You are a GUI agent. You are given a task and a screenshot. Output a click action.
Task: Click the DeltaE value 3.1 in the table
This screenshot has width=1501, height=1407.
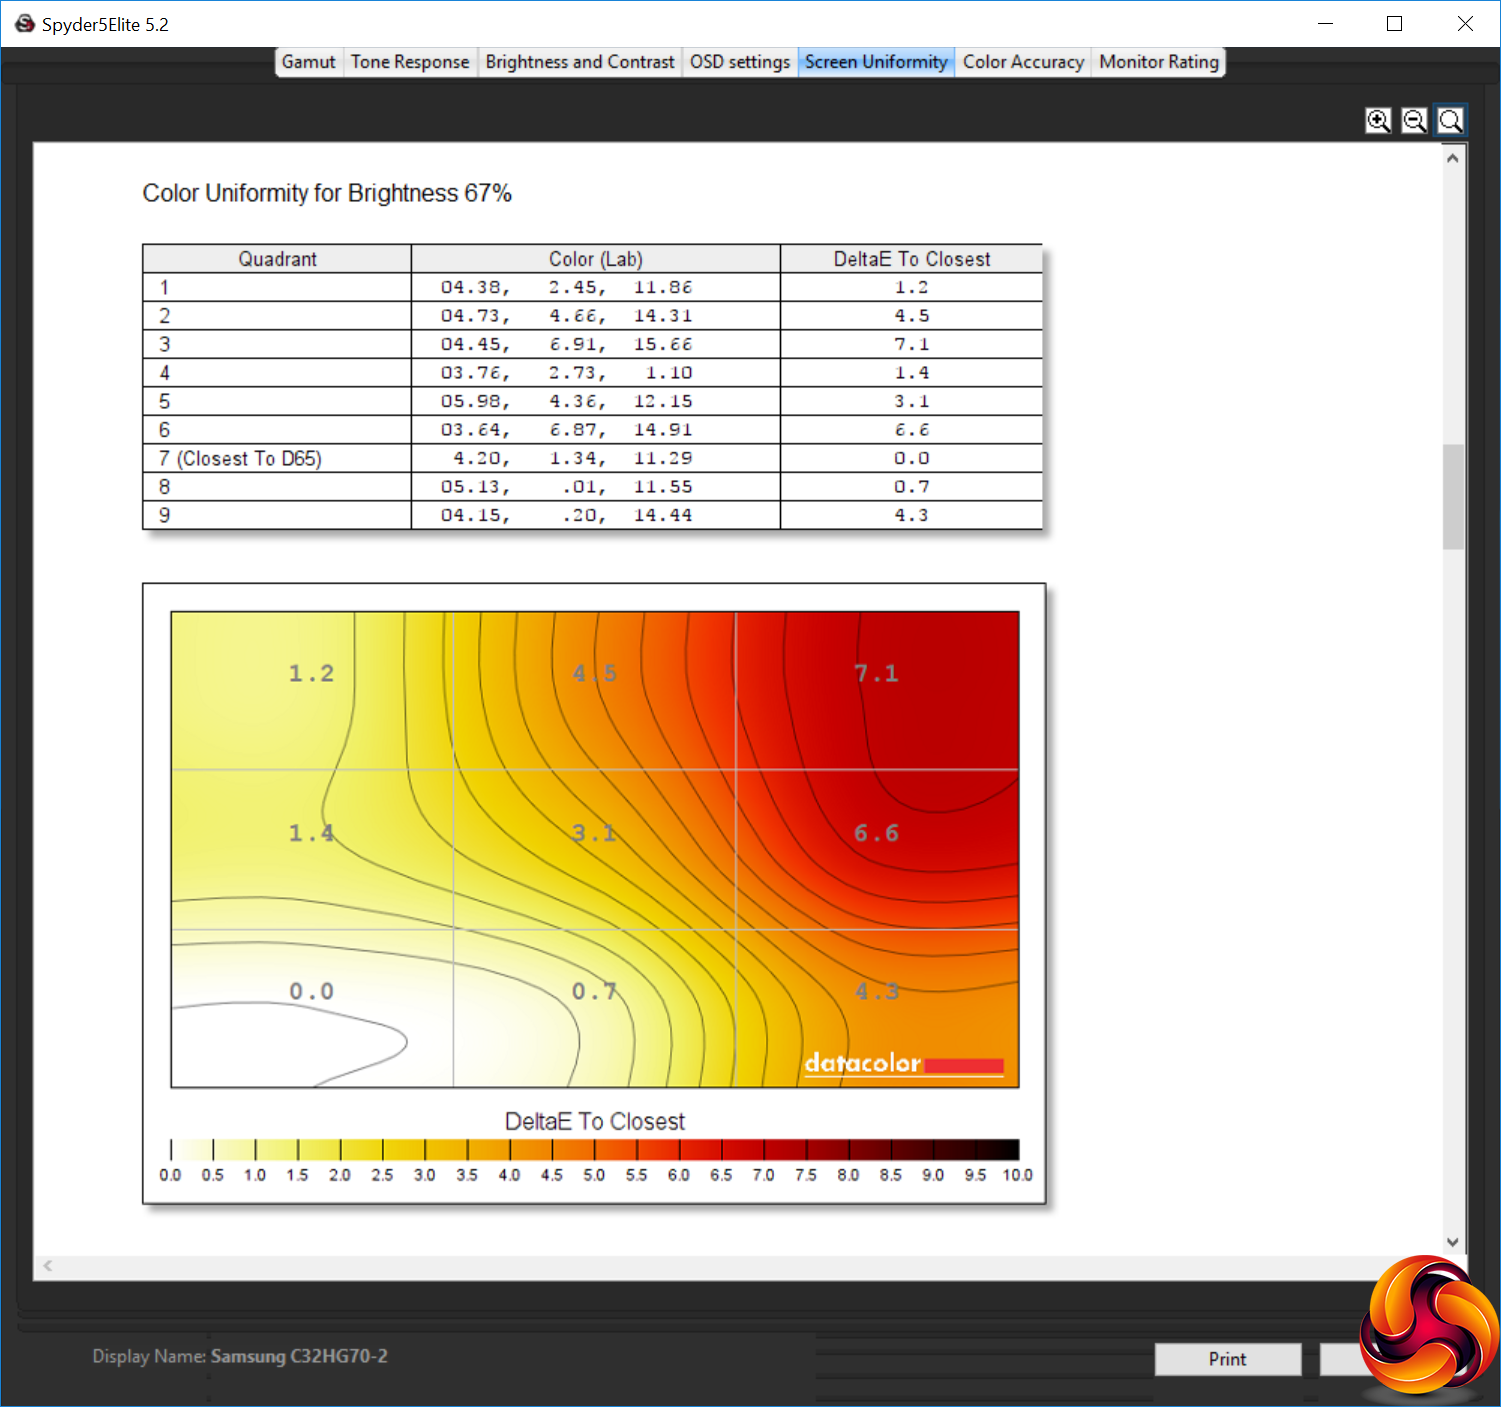[x=912, y=402]
